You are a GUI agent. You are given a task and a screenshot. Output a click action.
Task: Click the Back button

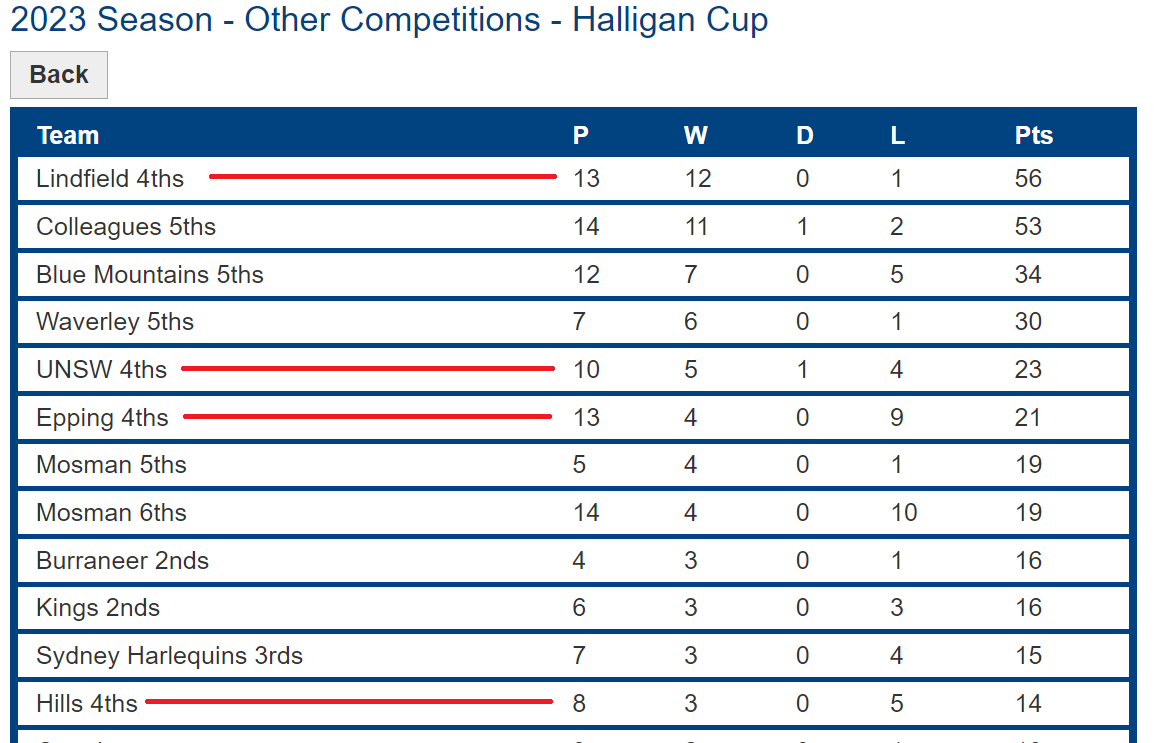(58, 75)
